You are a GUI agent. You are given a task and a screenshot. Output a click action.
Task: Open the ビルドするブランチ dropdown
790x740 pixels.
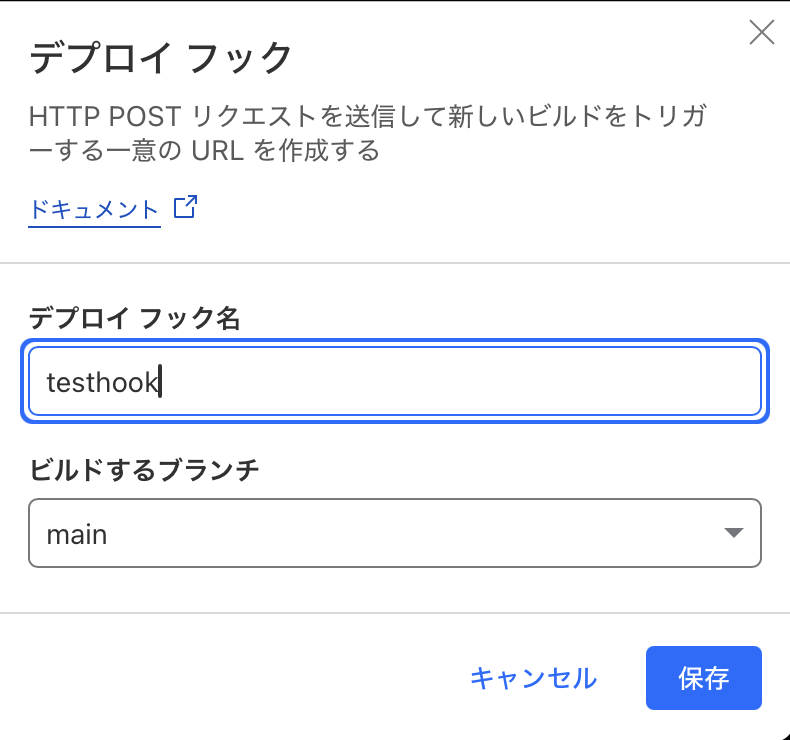395,534
